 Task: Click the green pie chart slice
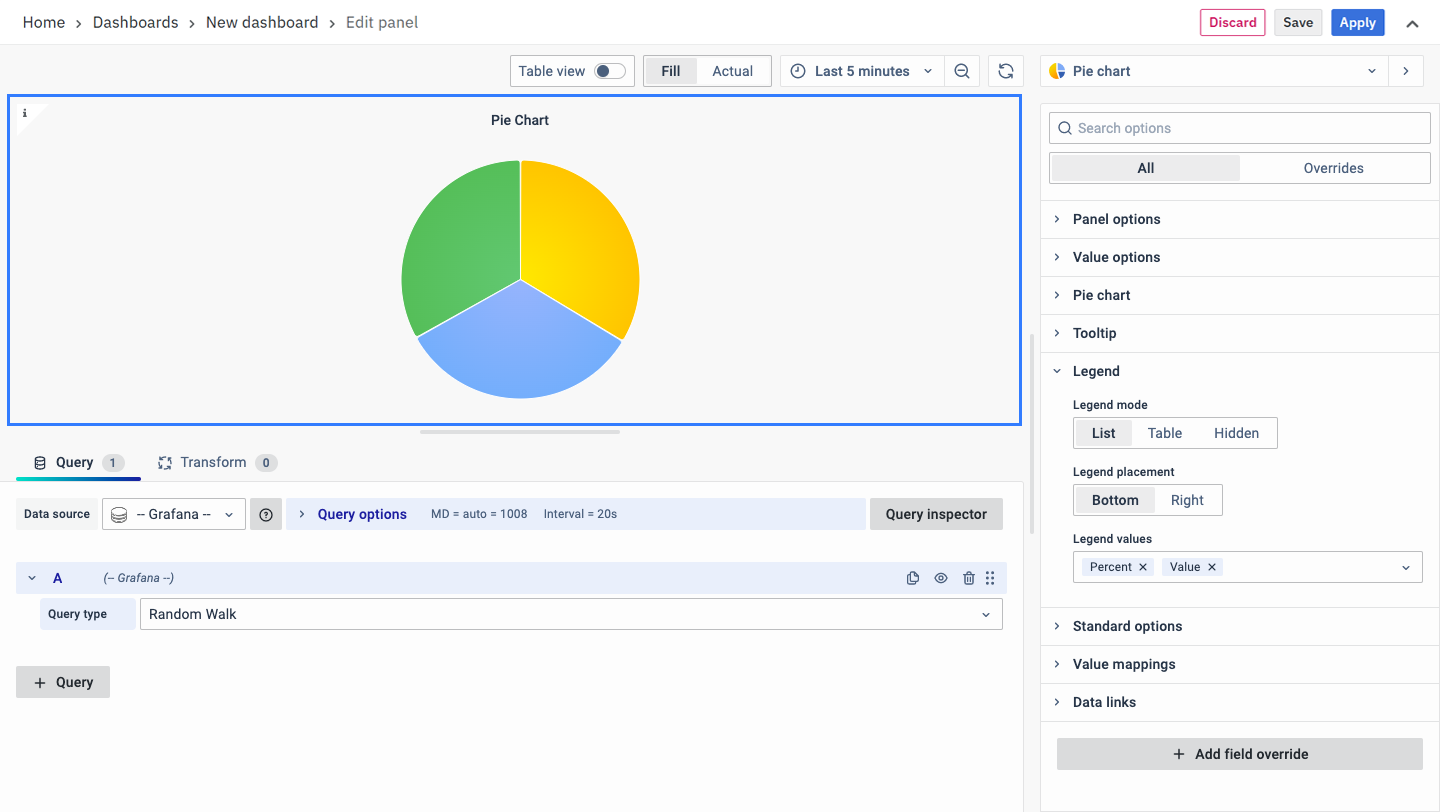(x=455, y=250)
